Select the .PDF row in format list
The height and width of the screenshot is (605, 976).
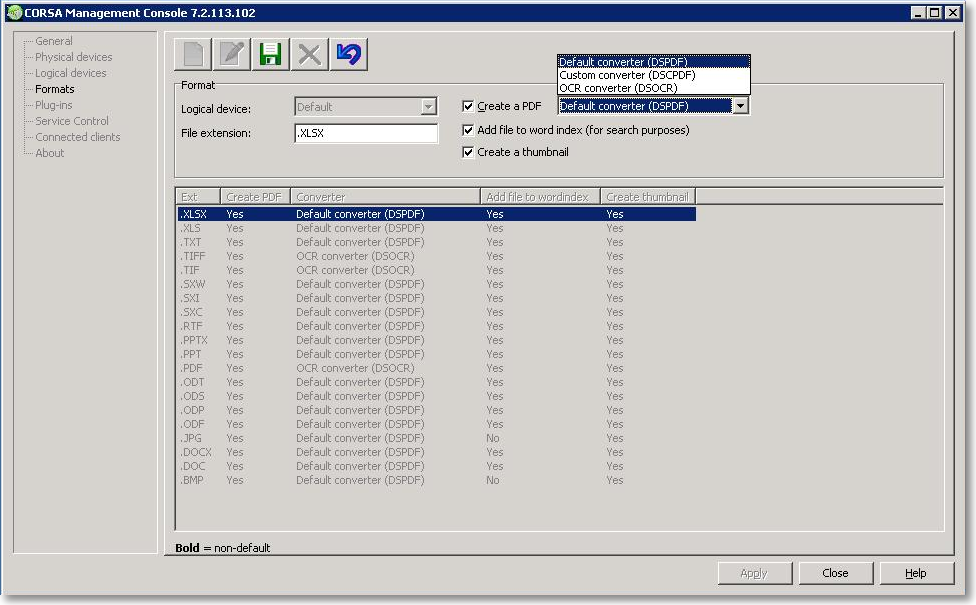coord(436,368)
